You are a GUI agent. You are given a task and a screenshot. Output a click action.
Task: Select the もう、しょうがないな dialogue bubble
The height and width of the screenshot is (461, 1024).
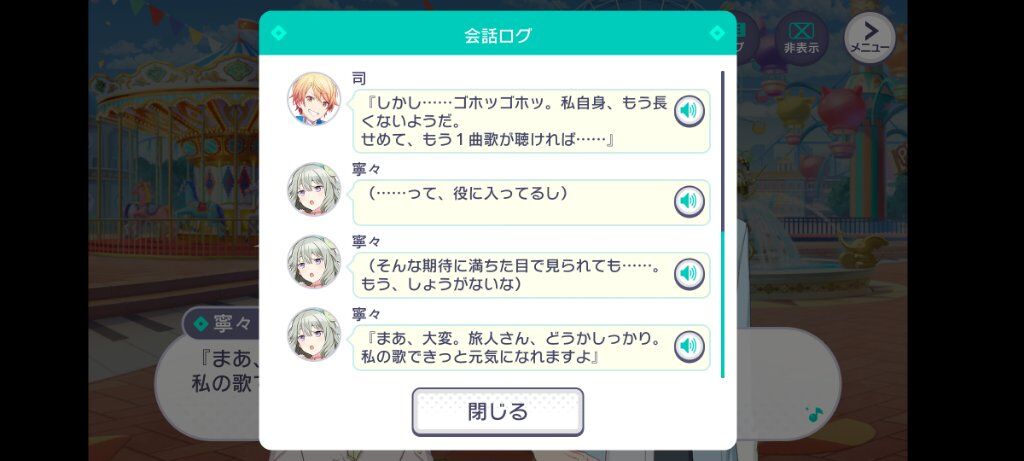click(x=531, y=275)
